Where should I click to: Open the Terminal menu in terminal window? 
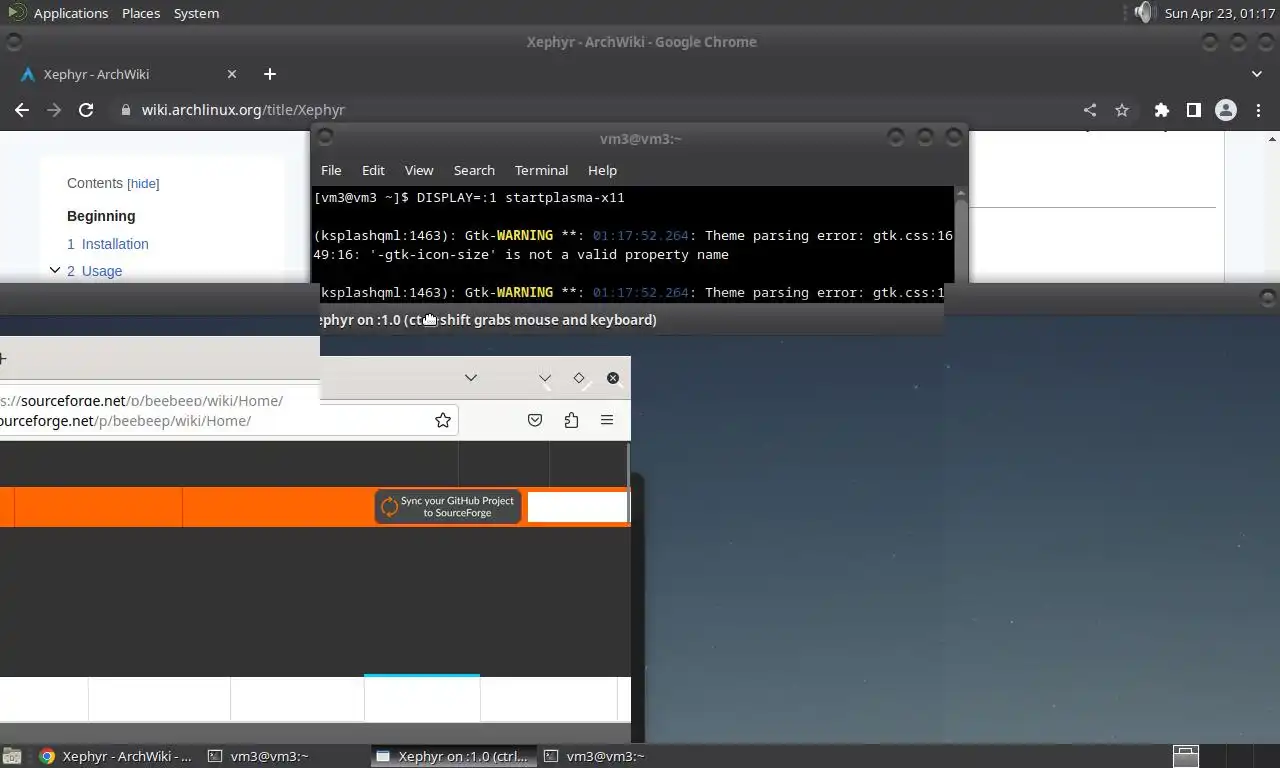tap(541, 170)
